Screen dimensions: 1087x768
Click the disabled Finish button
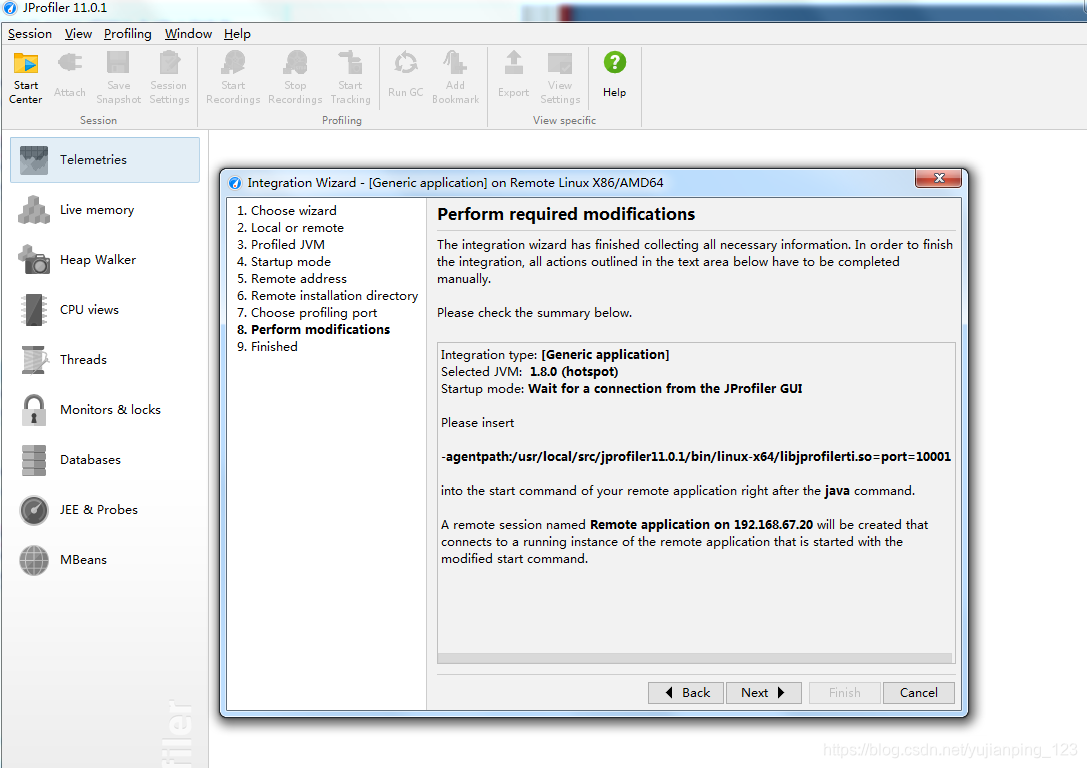point(844,692)
